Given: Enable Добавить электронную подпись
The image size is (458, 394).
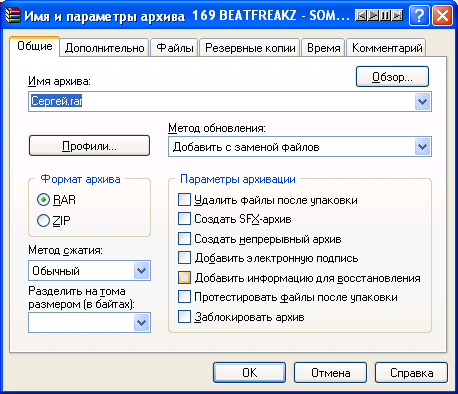Looking at the screenshot, I should tap(184, 258).
